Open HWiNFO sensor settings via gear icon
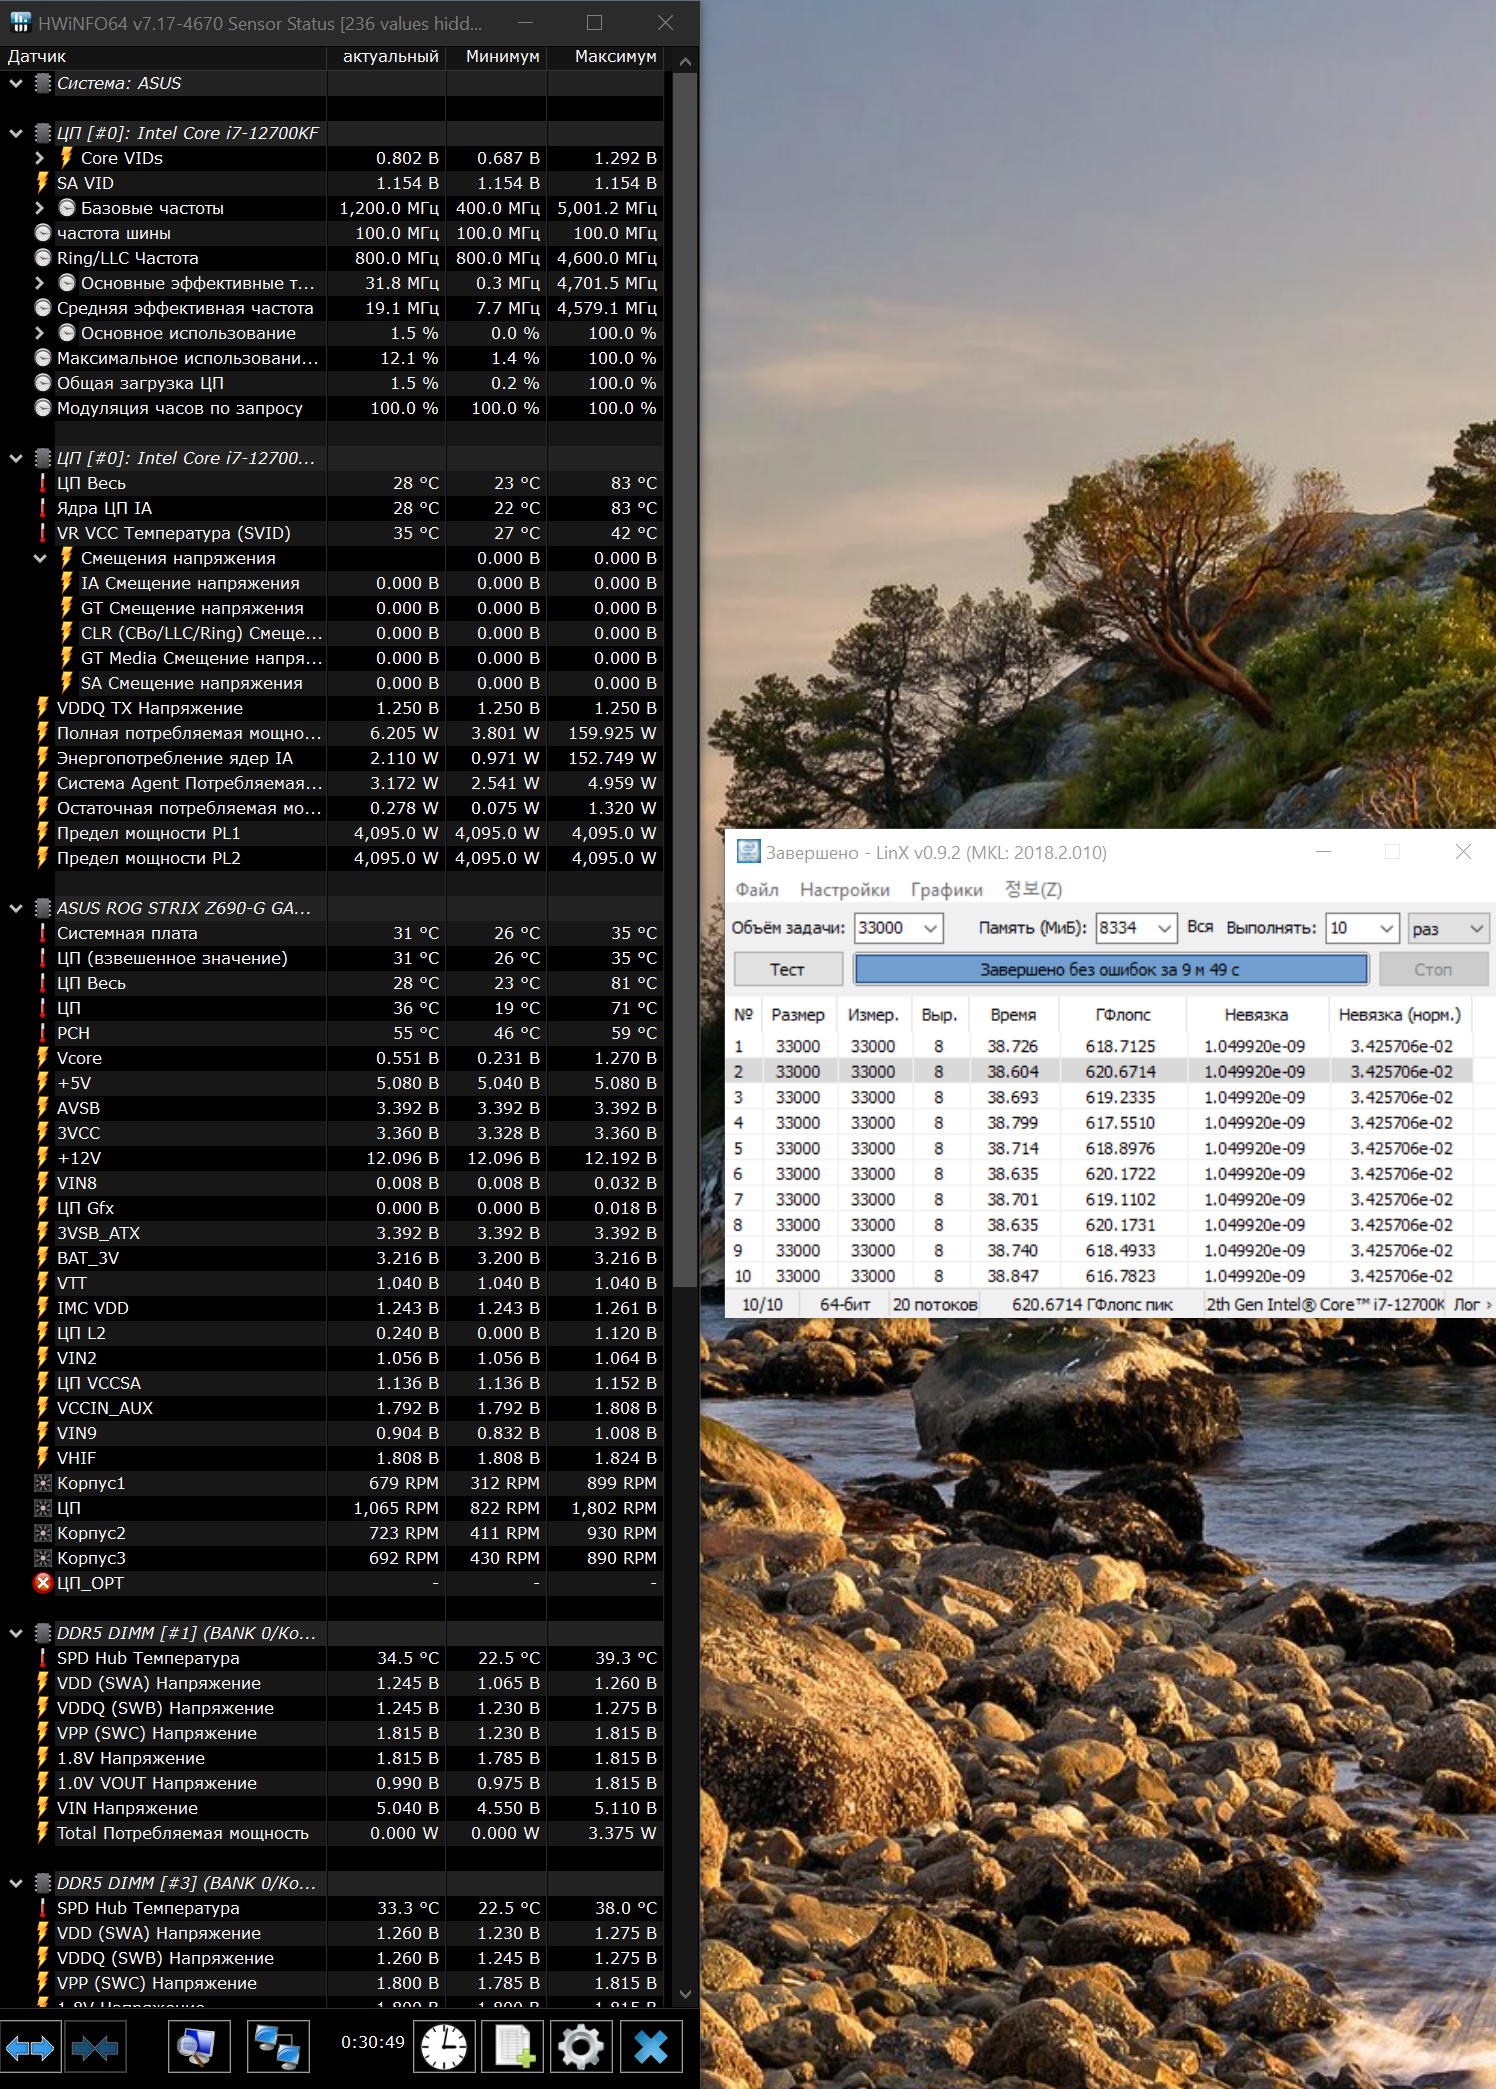 coord(581,2048)
